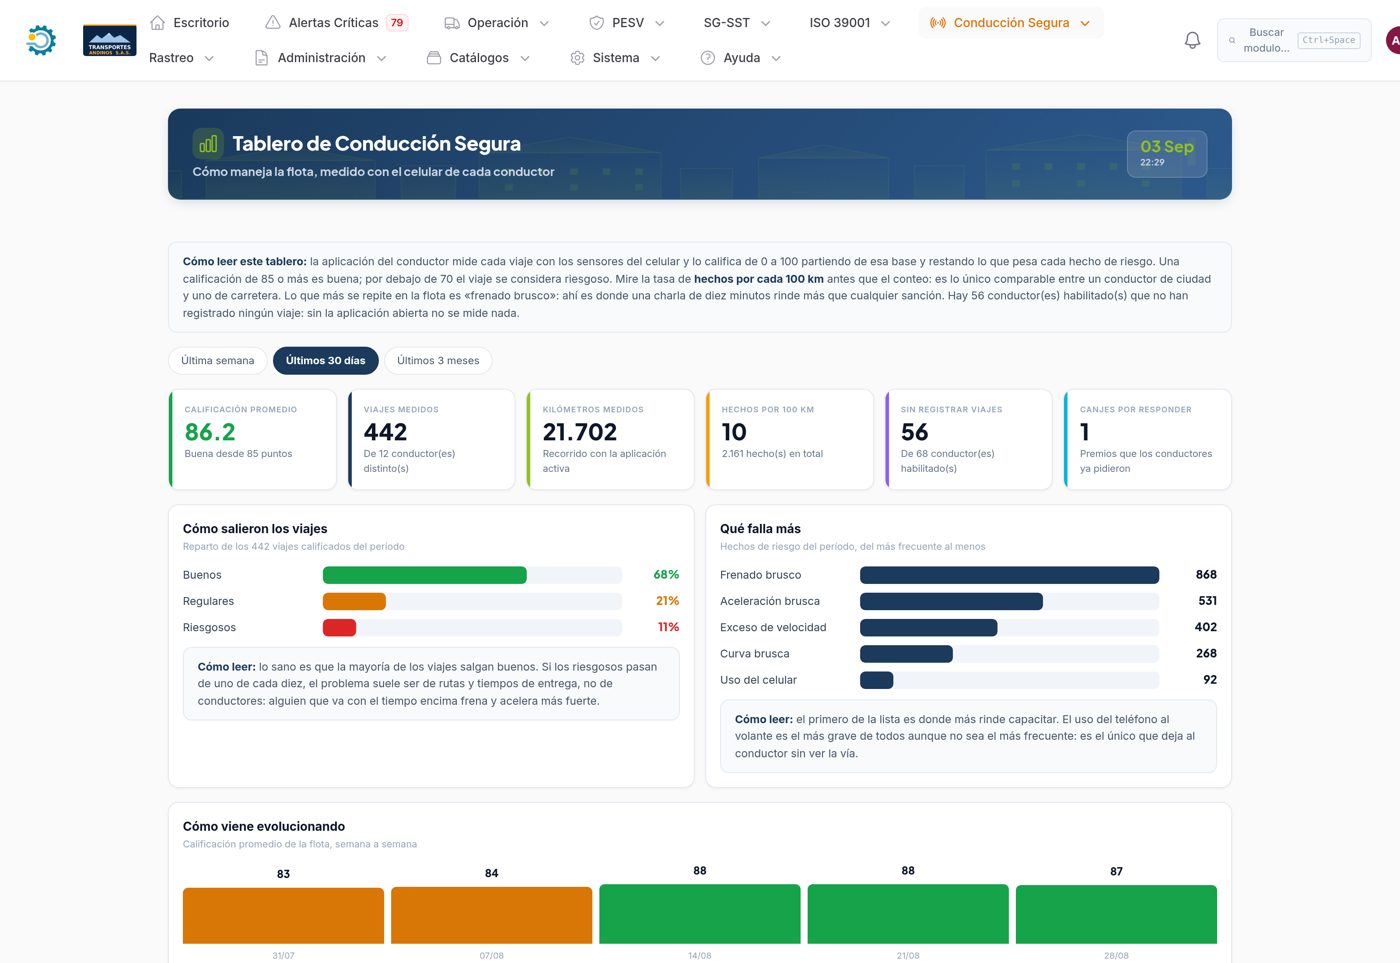Viewport: 1400px width, 963px height.
Task: Go to Escritorio menu item
Action: (189, 22)
